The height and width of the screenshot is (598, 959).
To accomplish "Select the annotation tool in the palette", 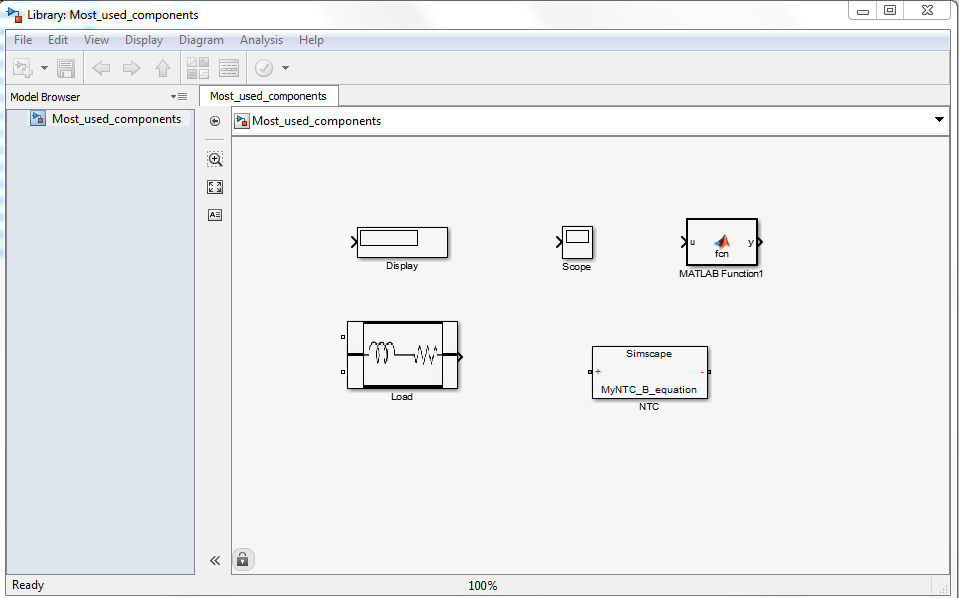I will click(x=214, y=214).
